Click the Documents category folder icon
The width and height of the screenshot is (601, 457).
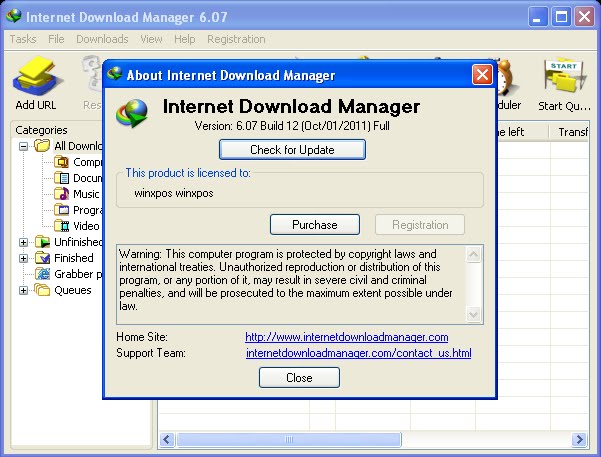61,178
